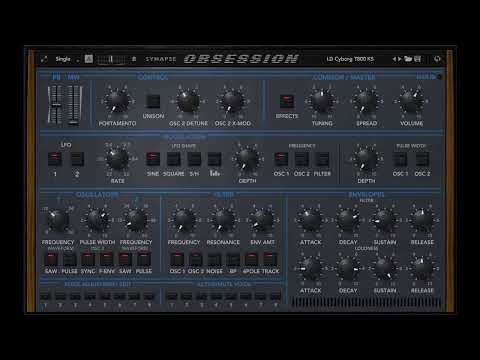The image size is (480, 360).
Task: Click the LFO frequency Depth knob
Action: click(247, 159)
